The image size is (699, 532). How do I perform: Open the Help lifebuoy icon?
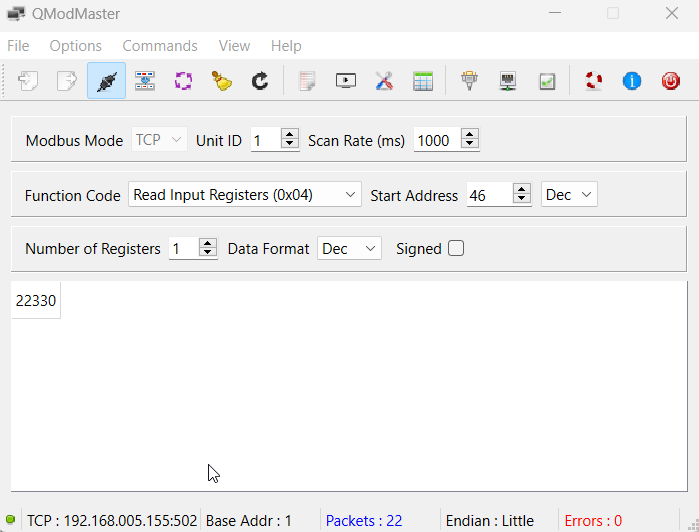593,81
